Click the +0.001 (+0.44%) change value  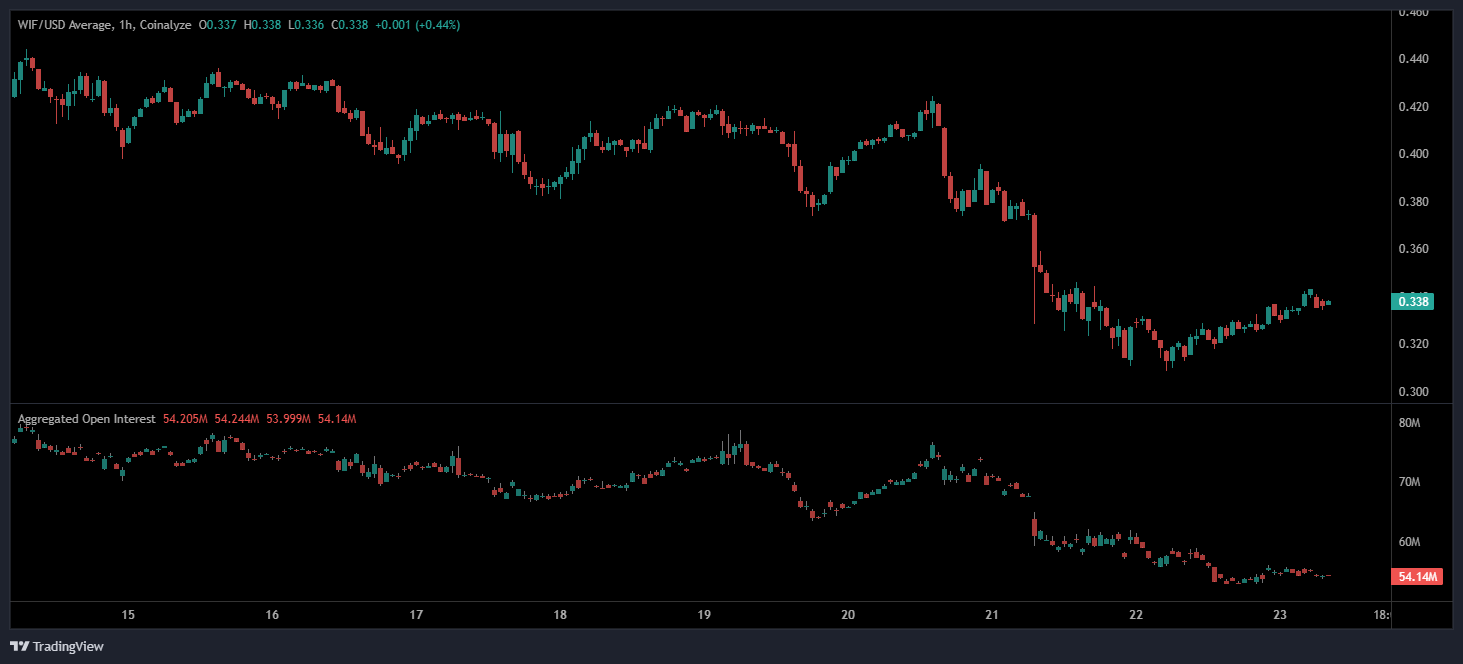pyautogui.click(x=417, y=24)
